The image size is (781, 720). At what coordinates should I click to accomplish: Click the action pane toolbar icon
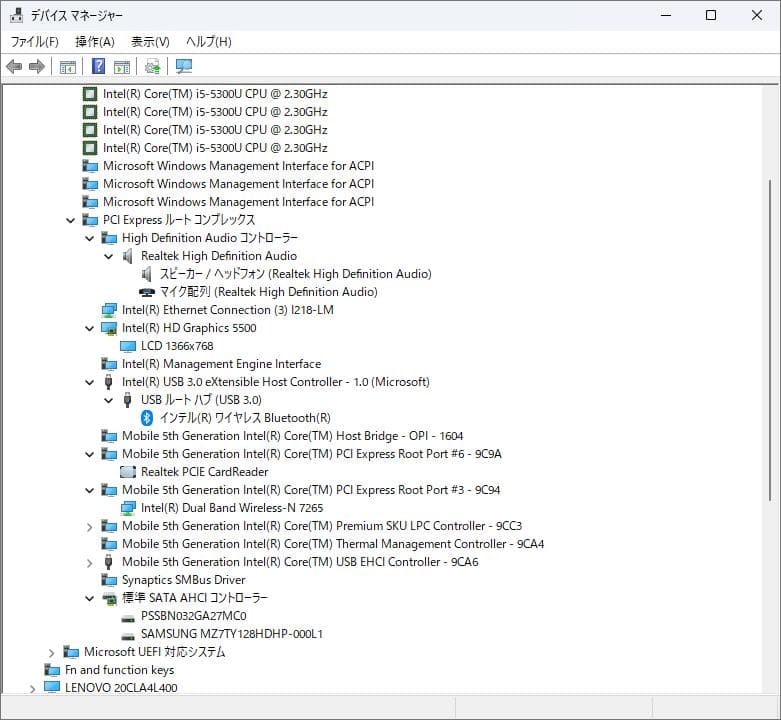pos(122,67)
